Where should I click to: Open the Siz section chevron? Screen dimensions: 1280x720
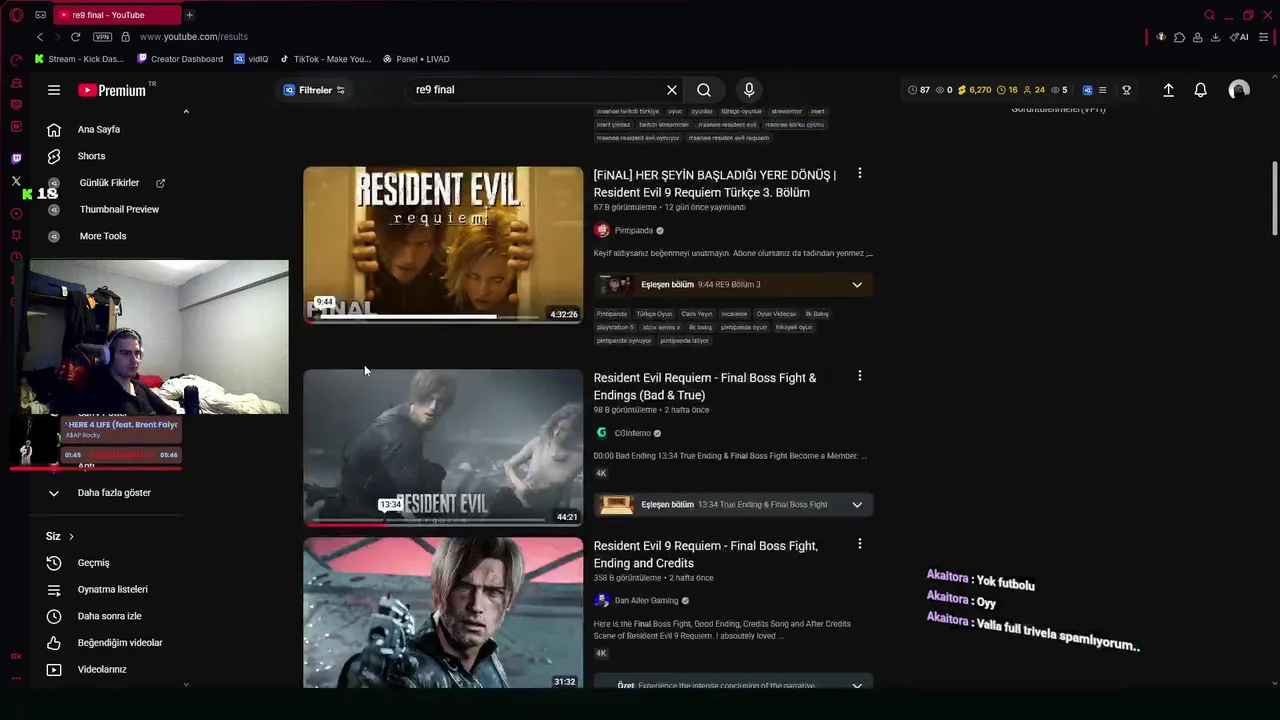71,536
